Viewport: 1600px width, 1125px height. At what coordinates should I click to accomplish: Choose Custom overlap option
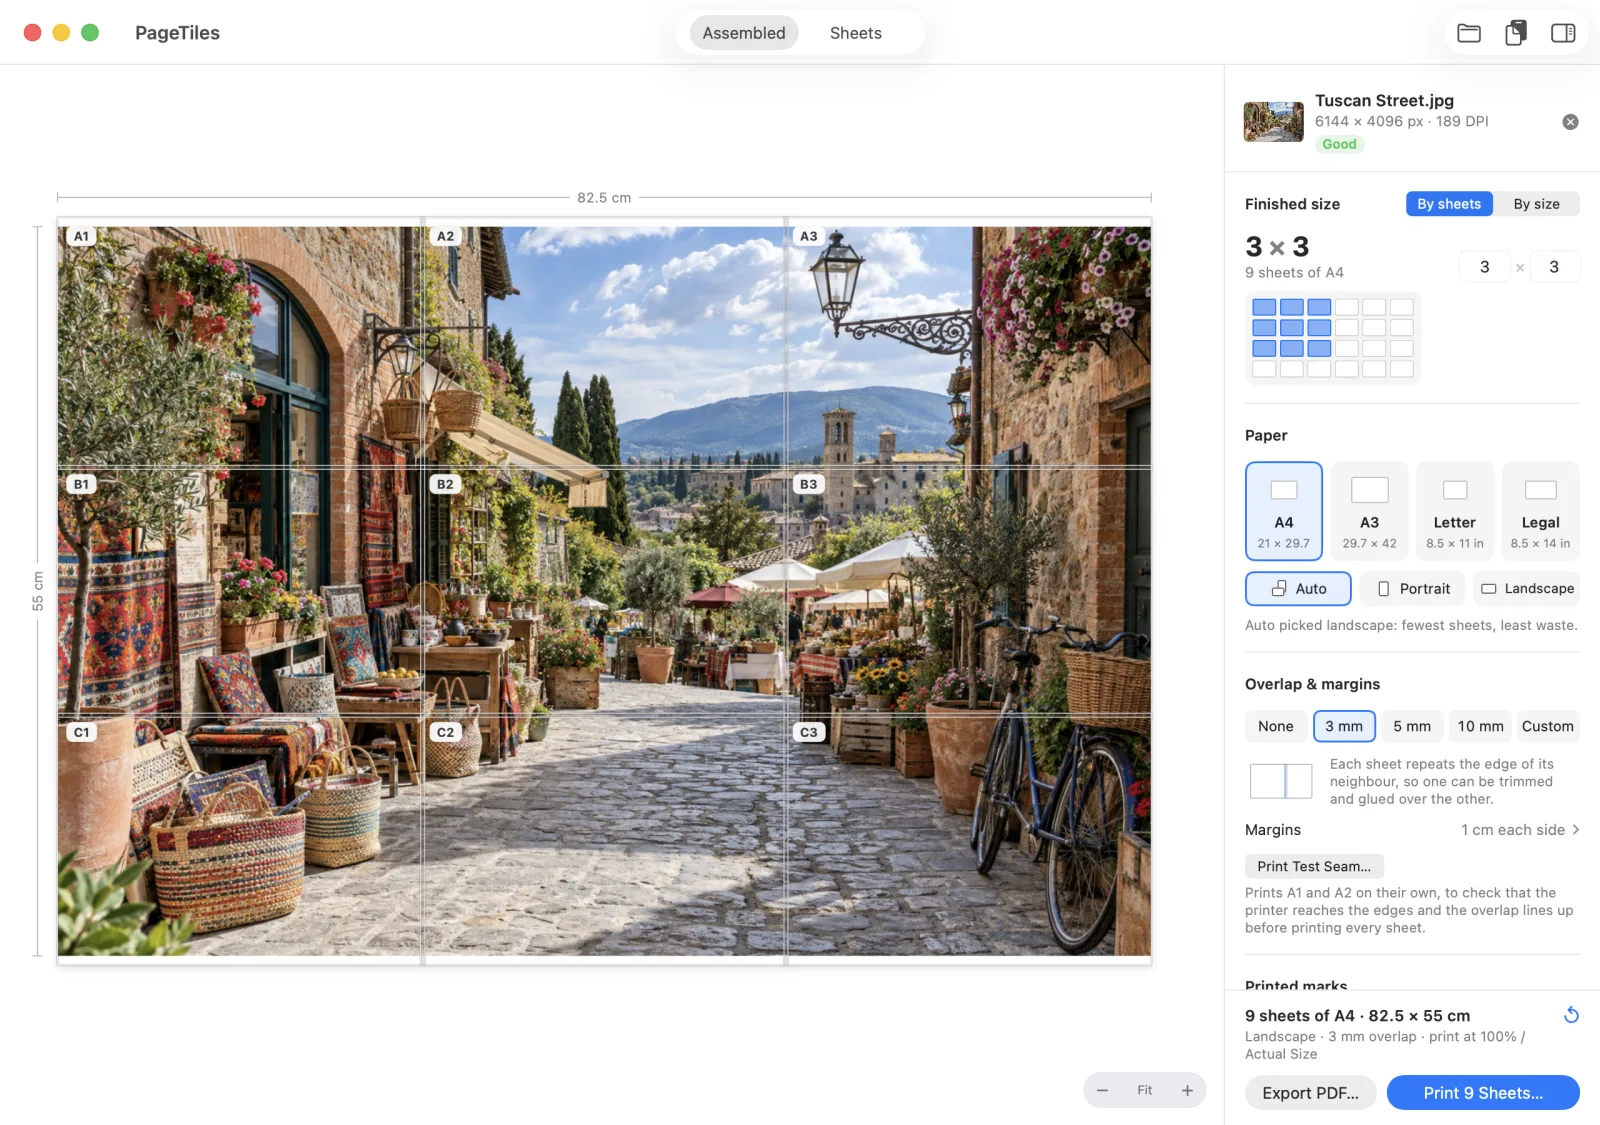(x=1547, y=726)
